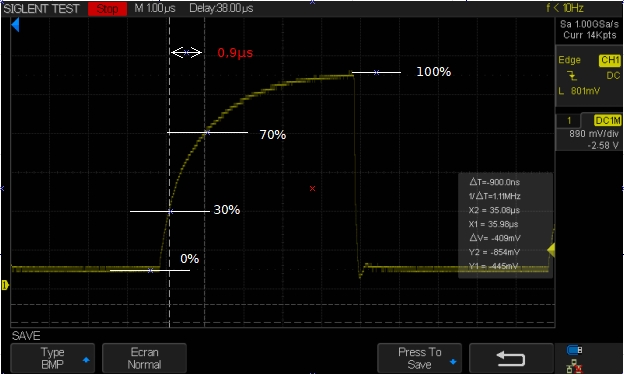Image resolution: width=624 pixels, height=374 pixels.
Task: Click the Y1 = -445mV cursor value
Action: click(x=493, y=266)
